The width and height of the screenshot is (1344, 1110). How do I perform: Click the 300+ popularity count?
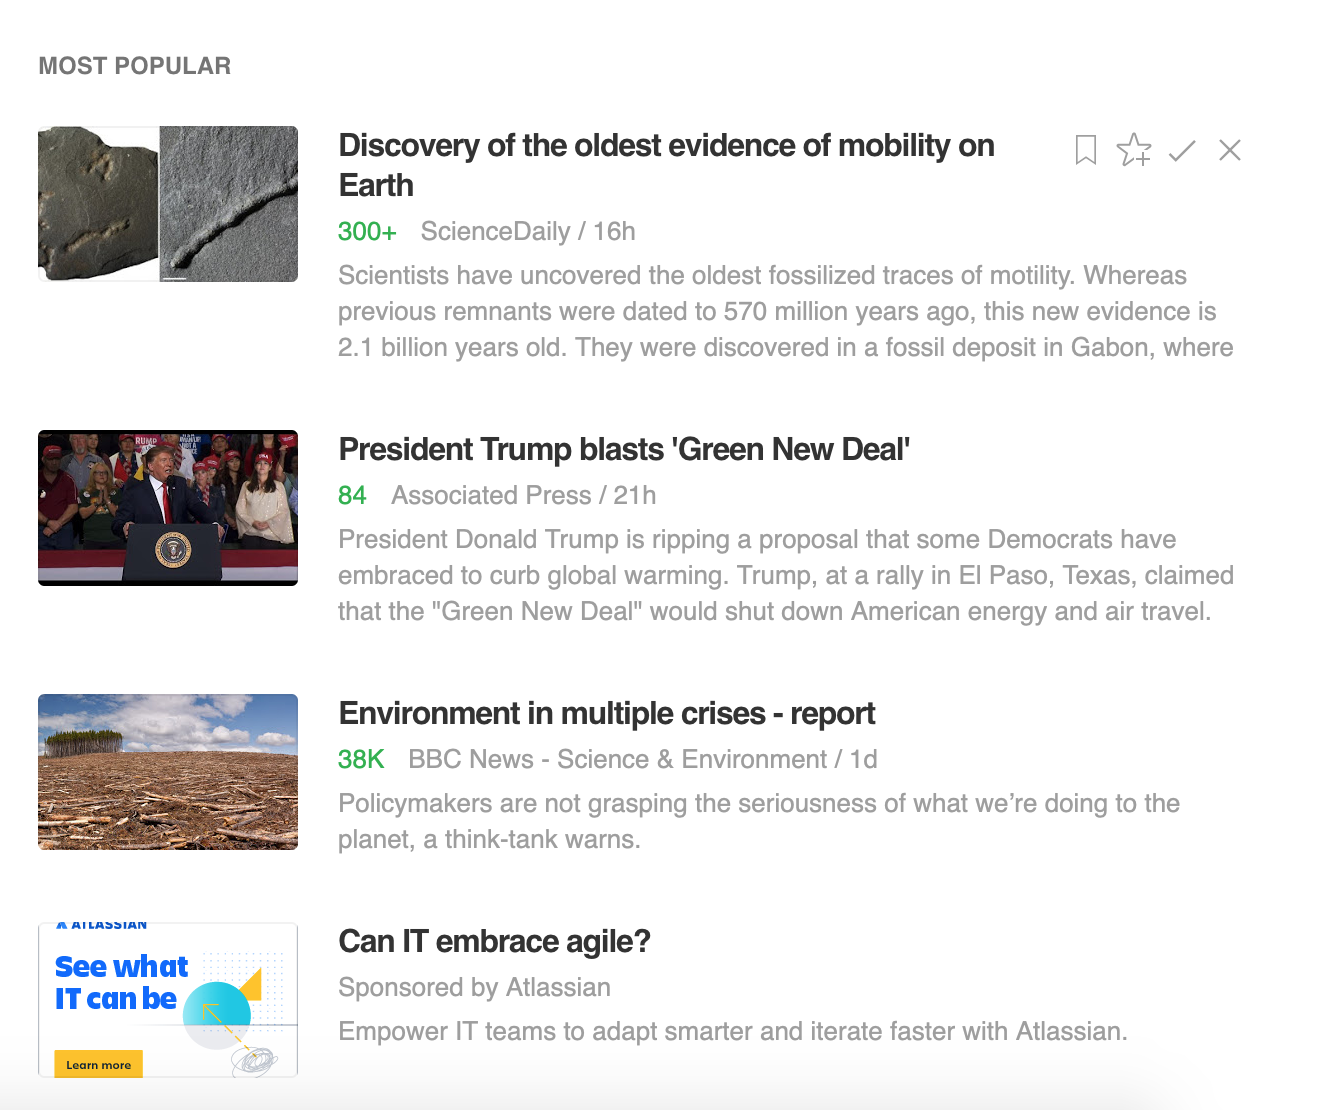click(x=367, y=232)
